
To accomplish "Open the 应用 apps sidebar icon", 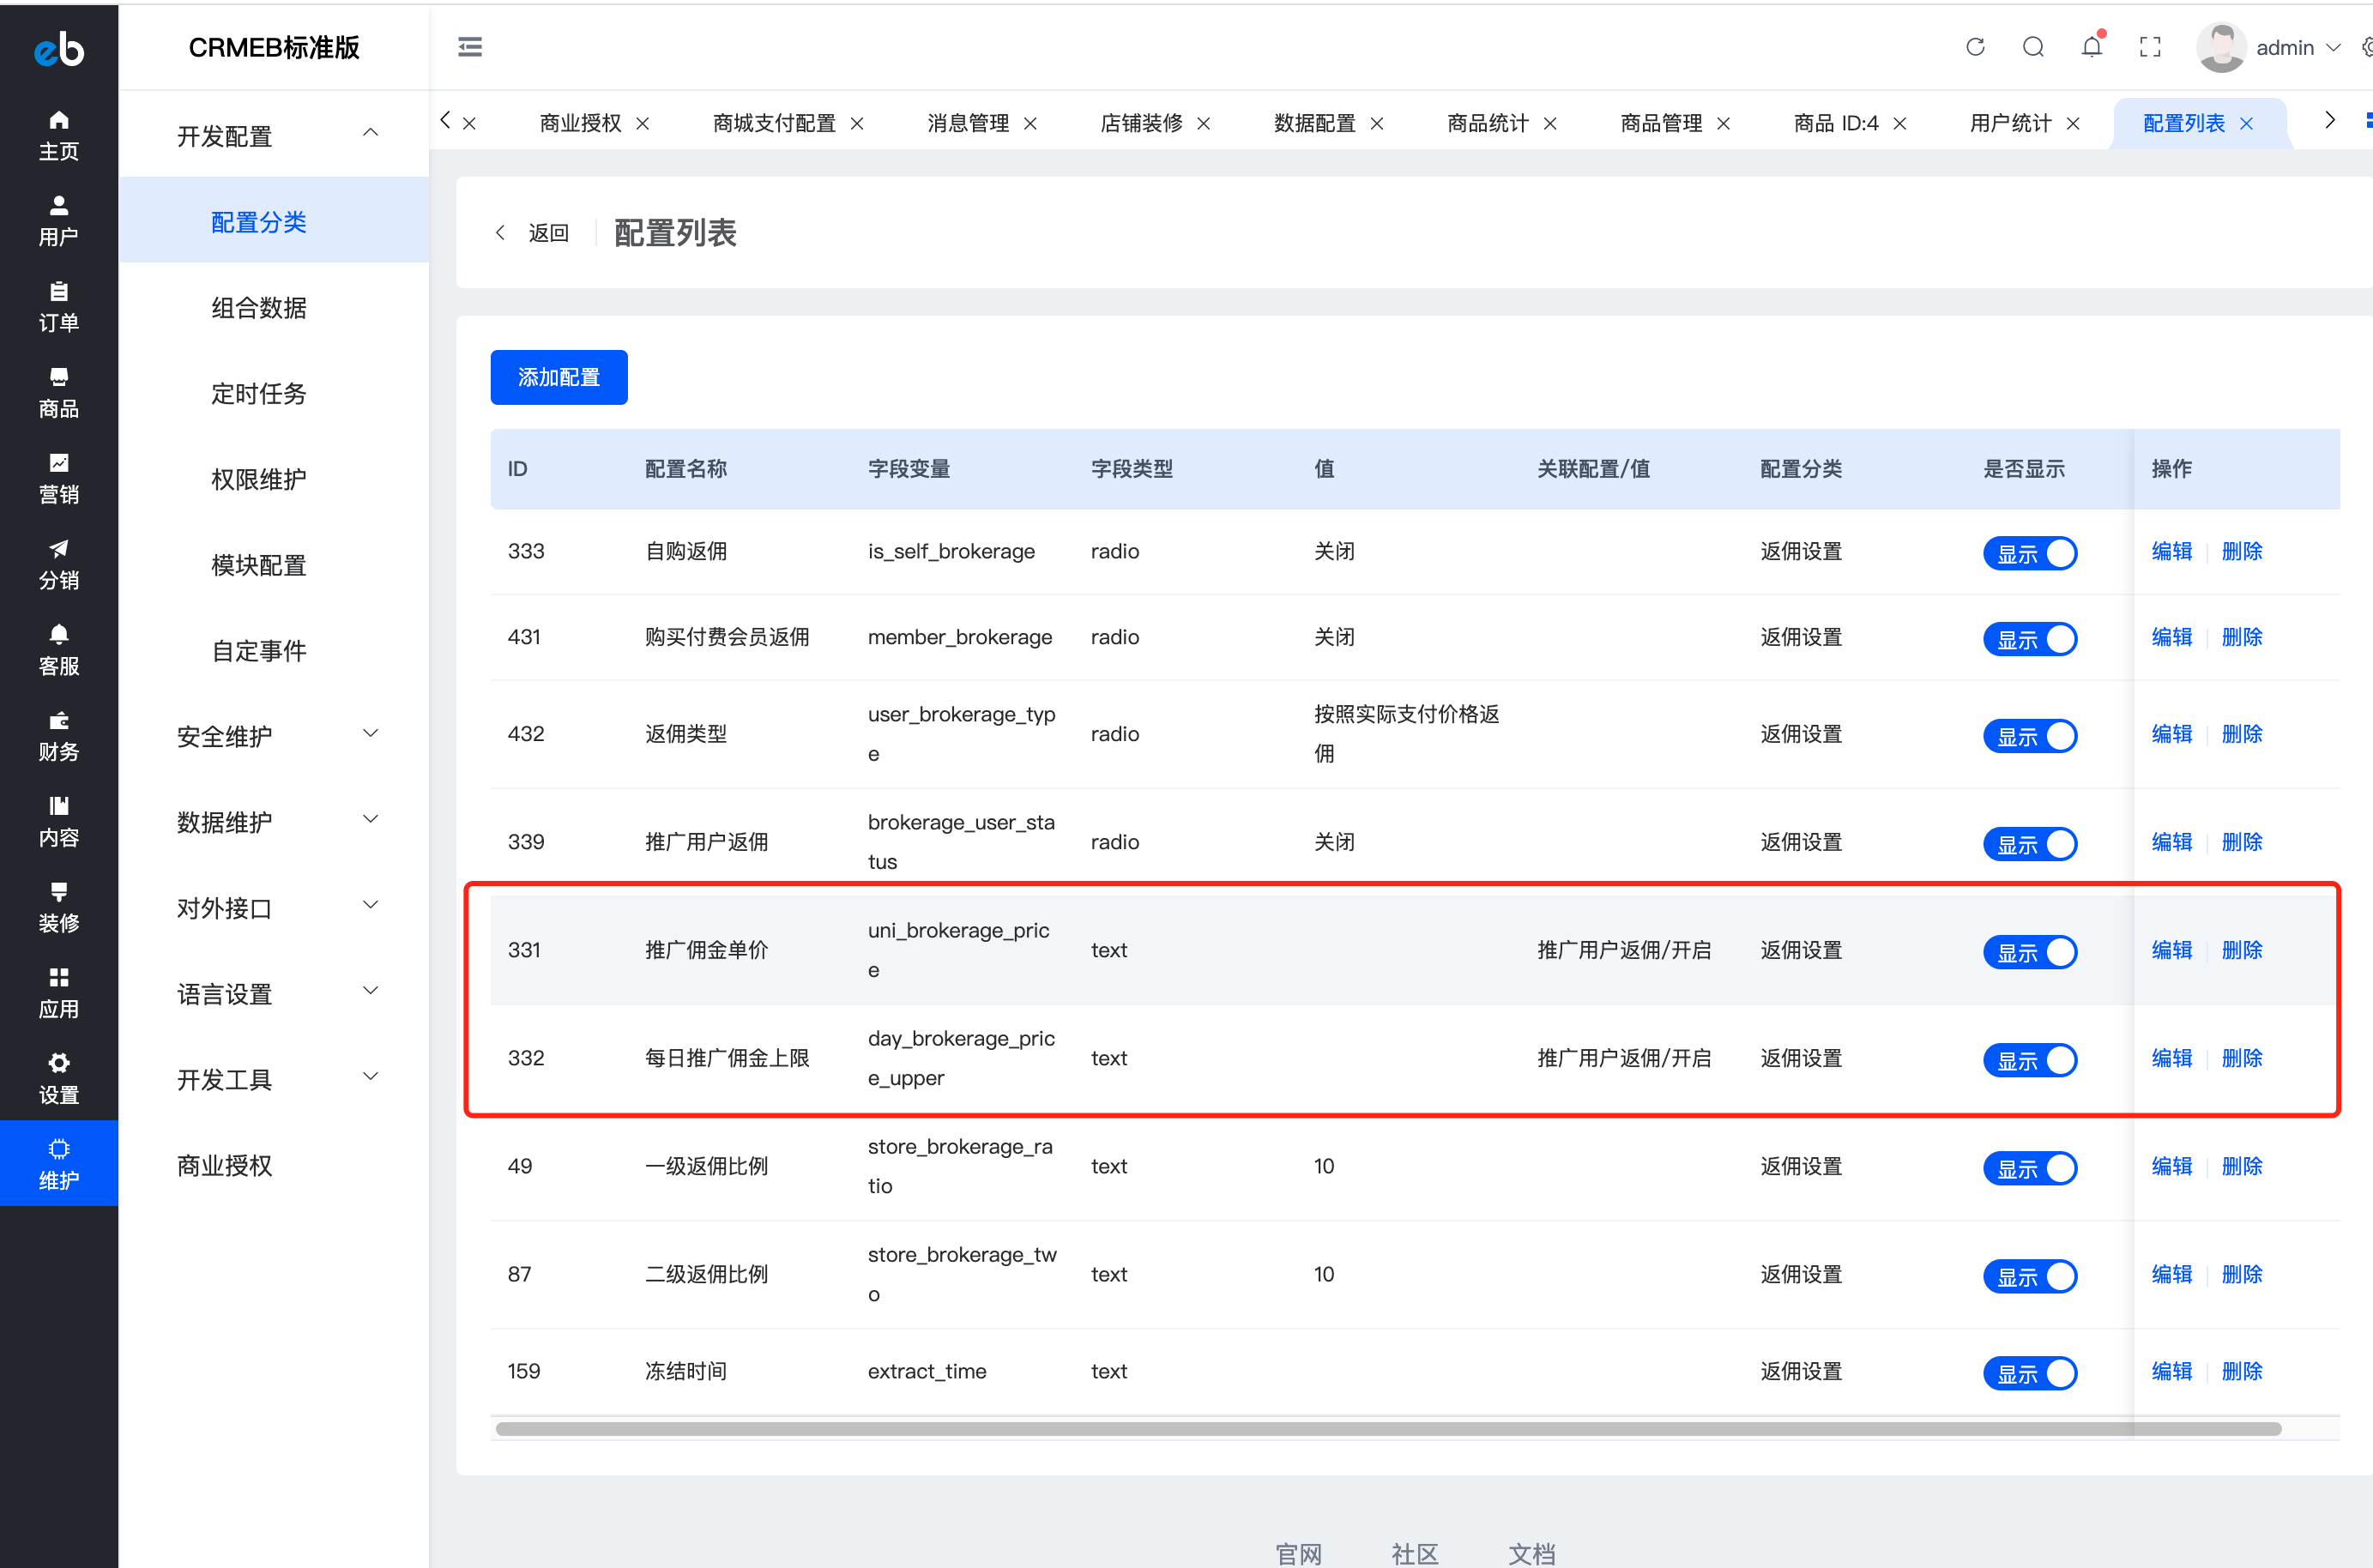I will pyautogui.click(x=59, y=994).
